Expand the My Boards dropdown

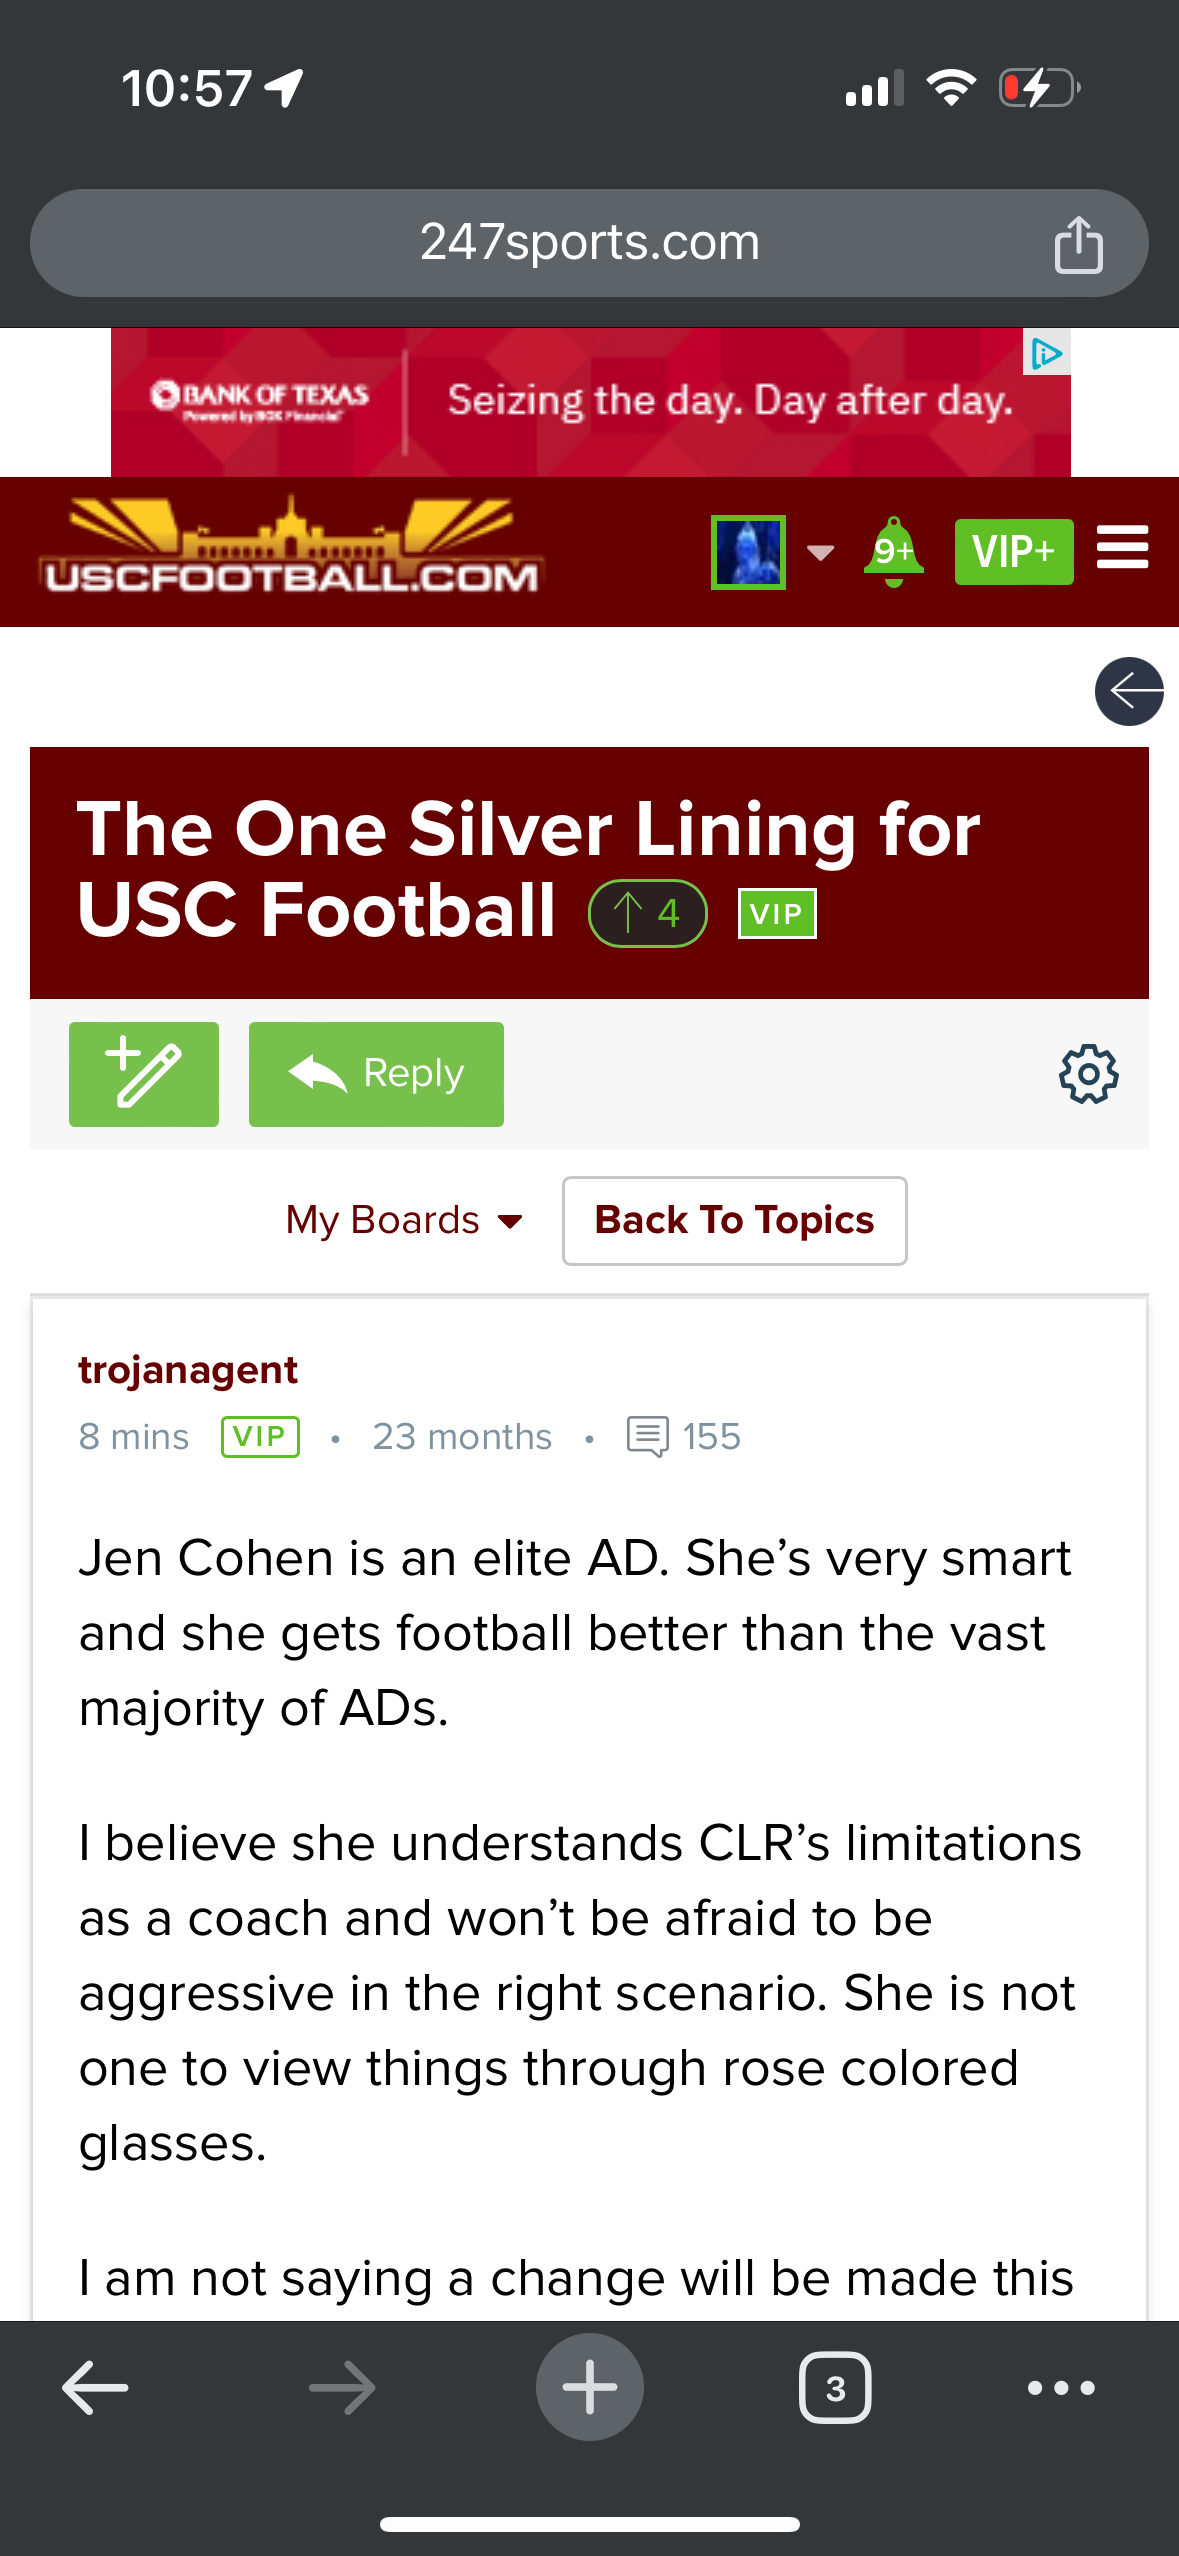[404, 1220]
